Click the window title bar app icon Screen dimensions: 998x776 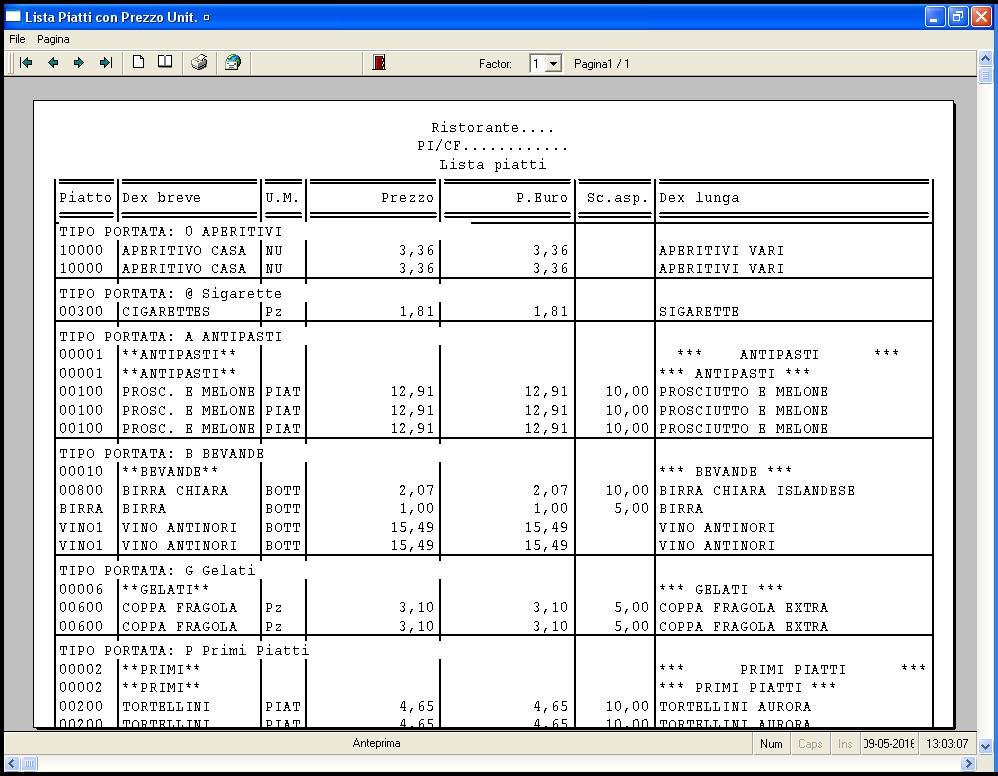tap(13, 17)
